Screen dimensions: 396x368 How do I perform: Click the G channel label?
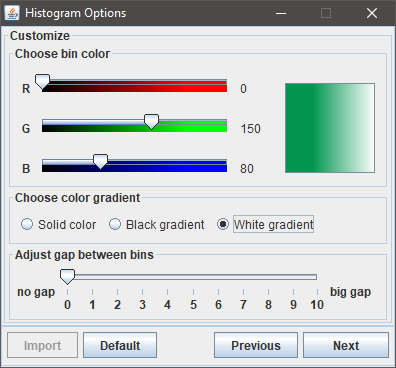[x=26, y=129]
